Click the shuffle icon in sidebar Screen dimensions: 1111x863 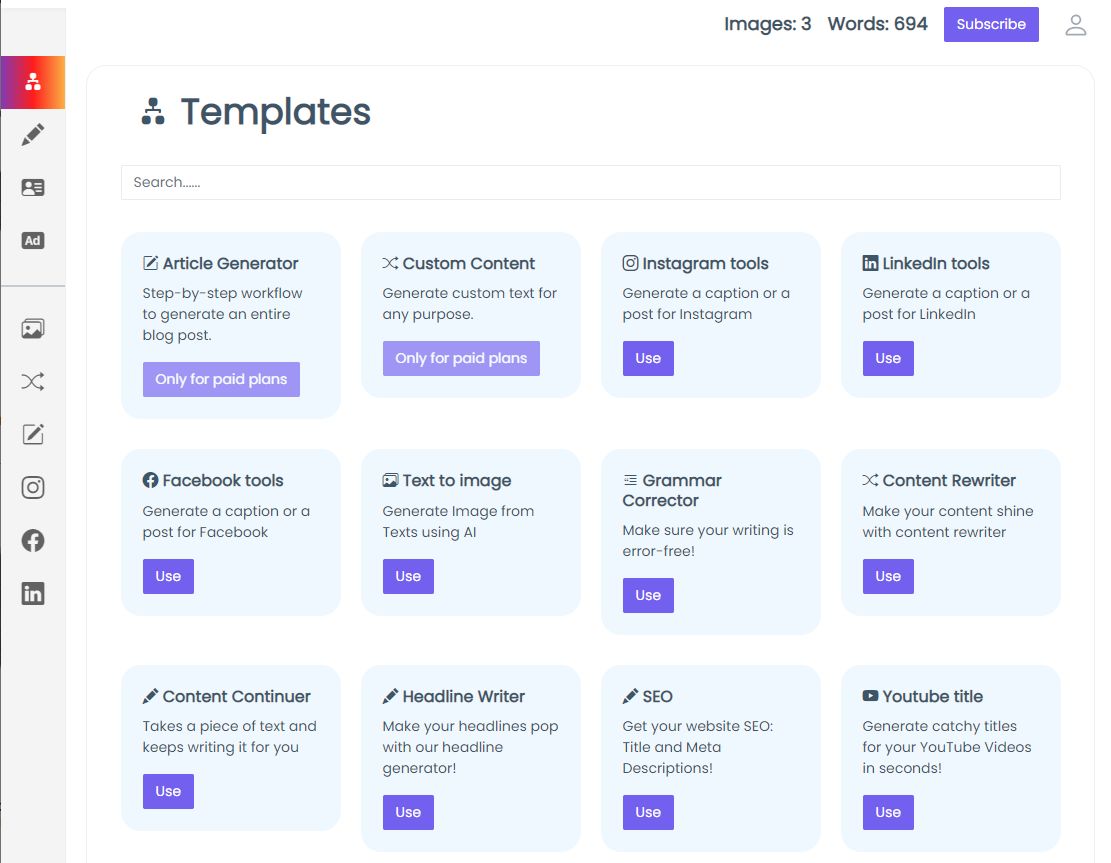pos(33,382)
